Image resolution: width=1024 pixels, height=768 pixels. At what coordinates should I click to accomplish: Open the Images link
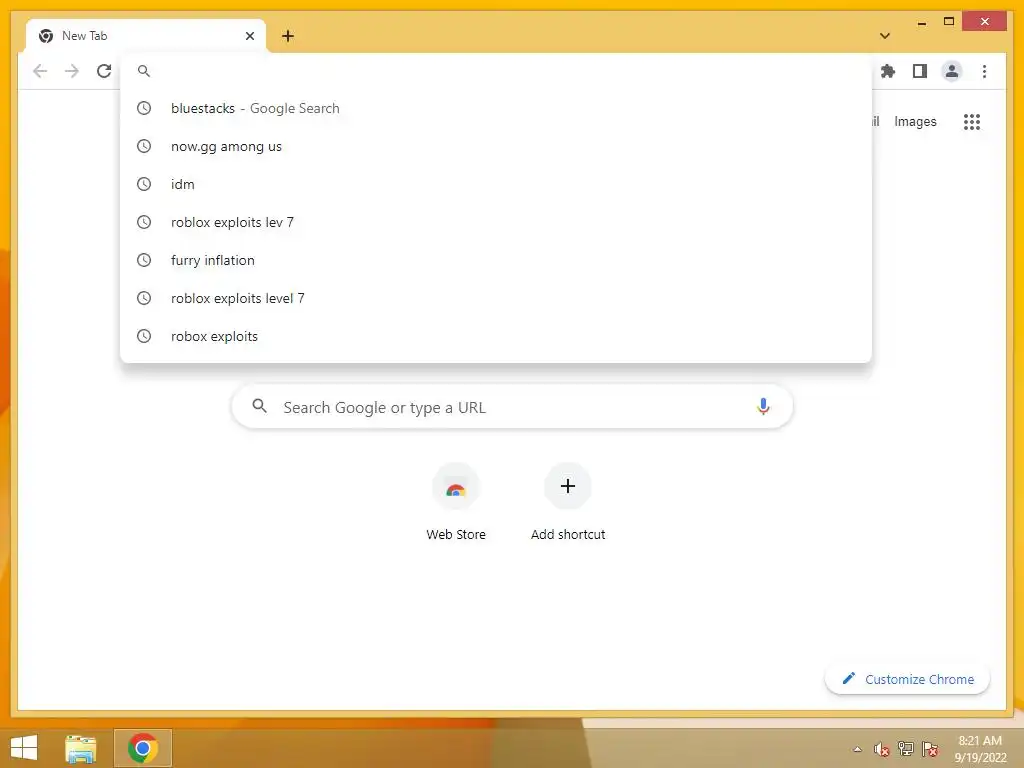click(915, 121)
